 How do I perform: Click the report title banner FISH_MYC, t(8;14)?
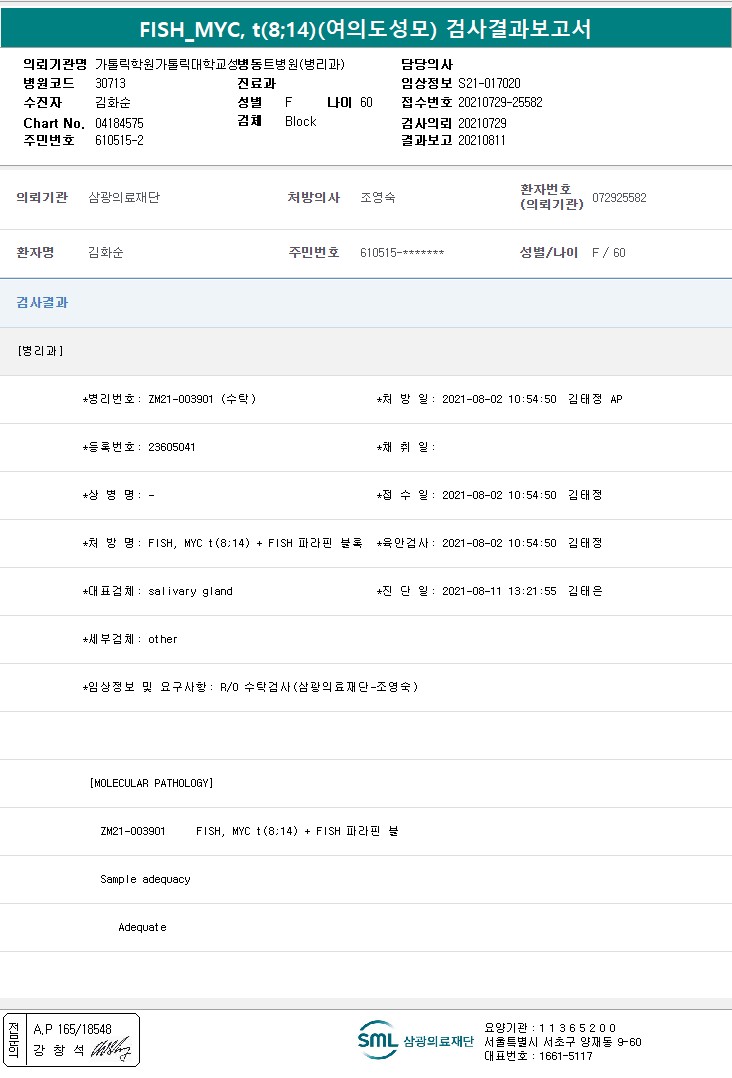366,29
